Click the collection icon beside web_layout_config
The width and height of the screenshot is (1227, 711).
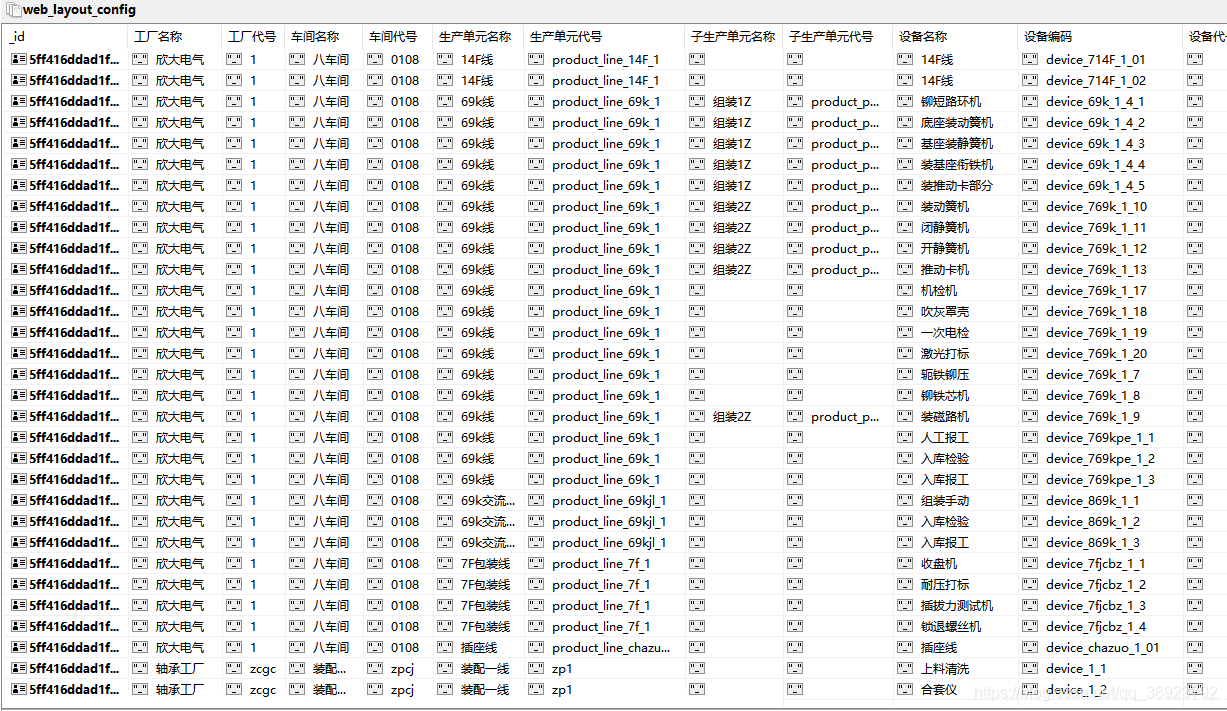point(13,10)
